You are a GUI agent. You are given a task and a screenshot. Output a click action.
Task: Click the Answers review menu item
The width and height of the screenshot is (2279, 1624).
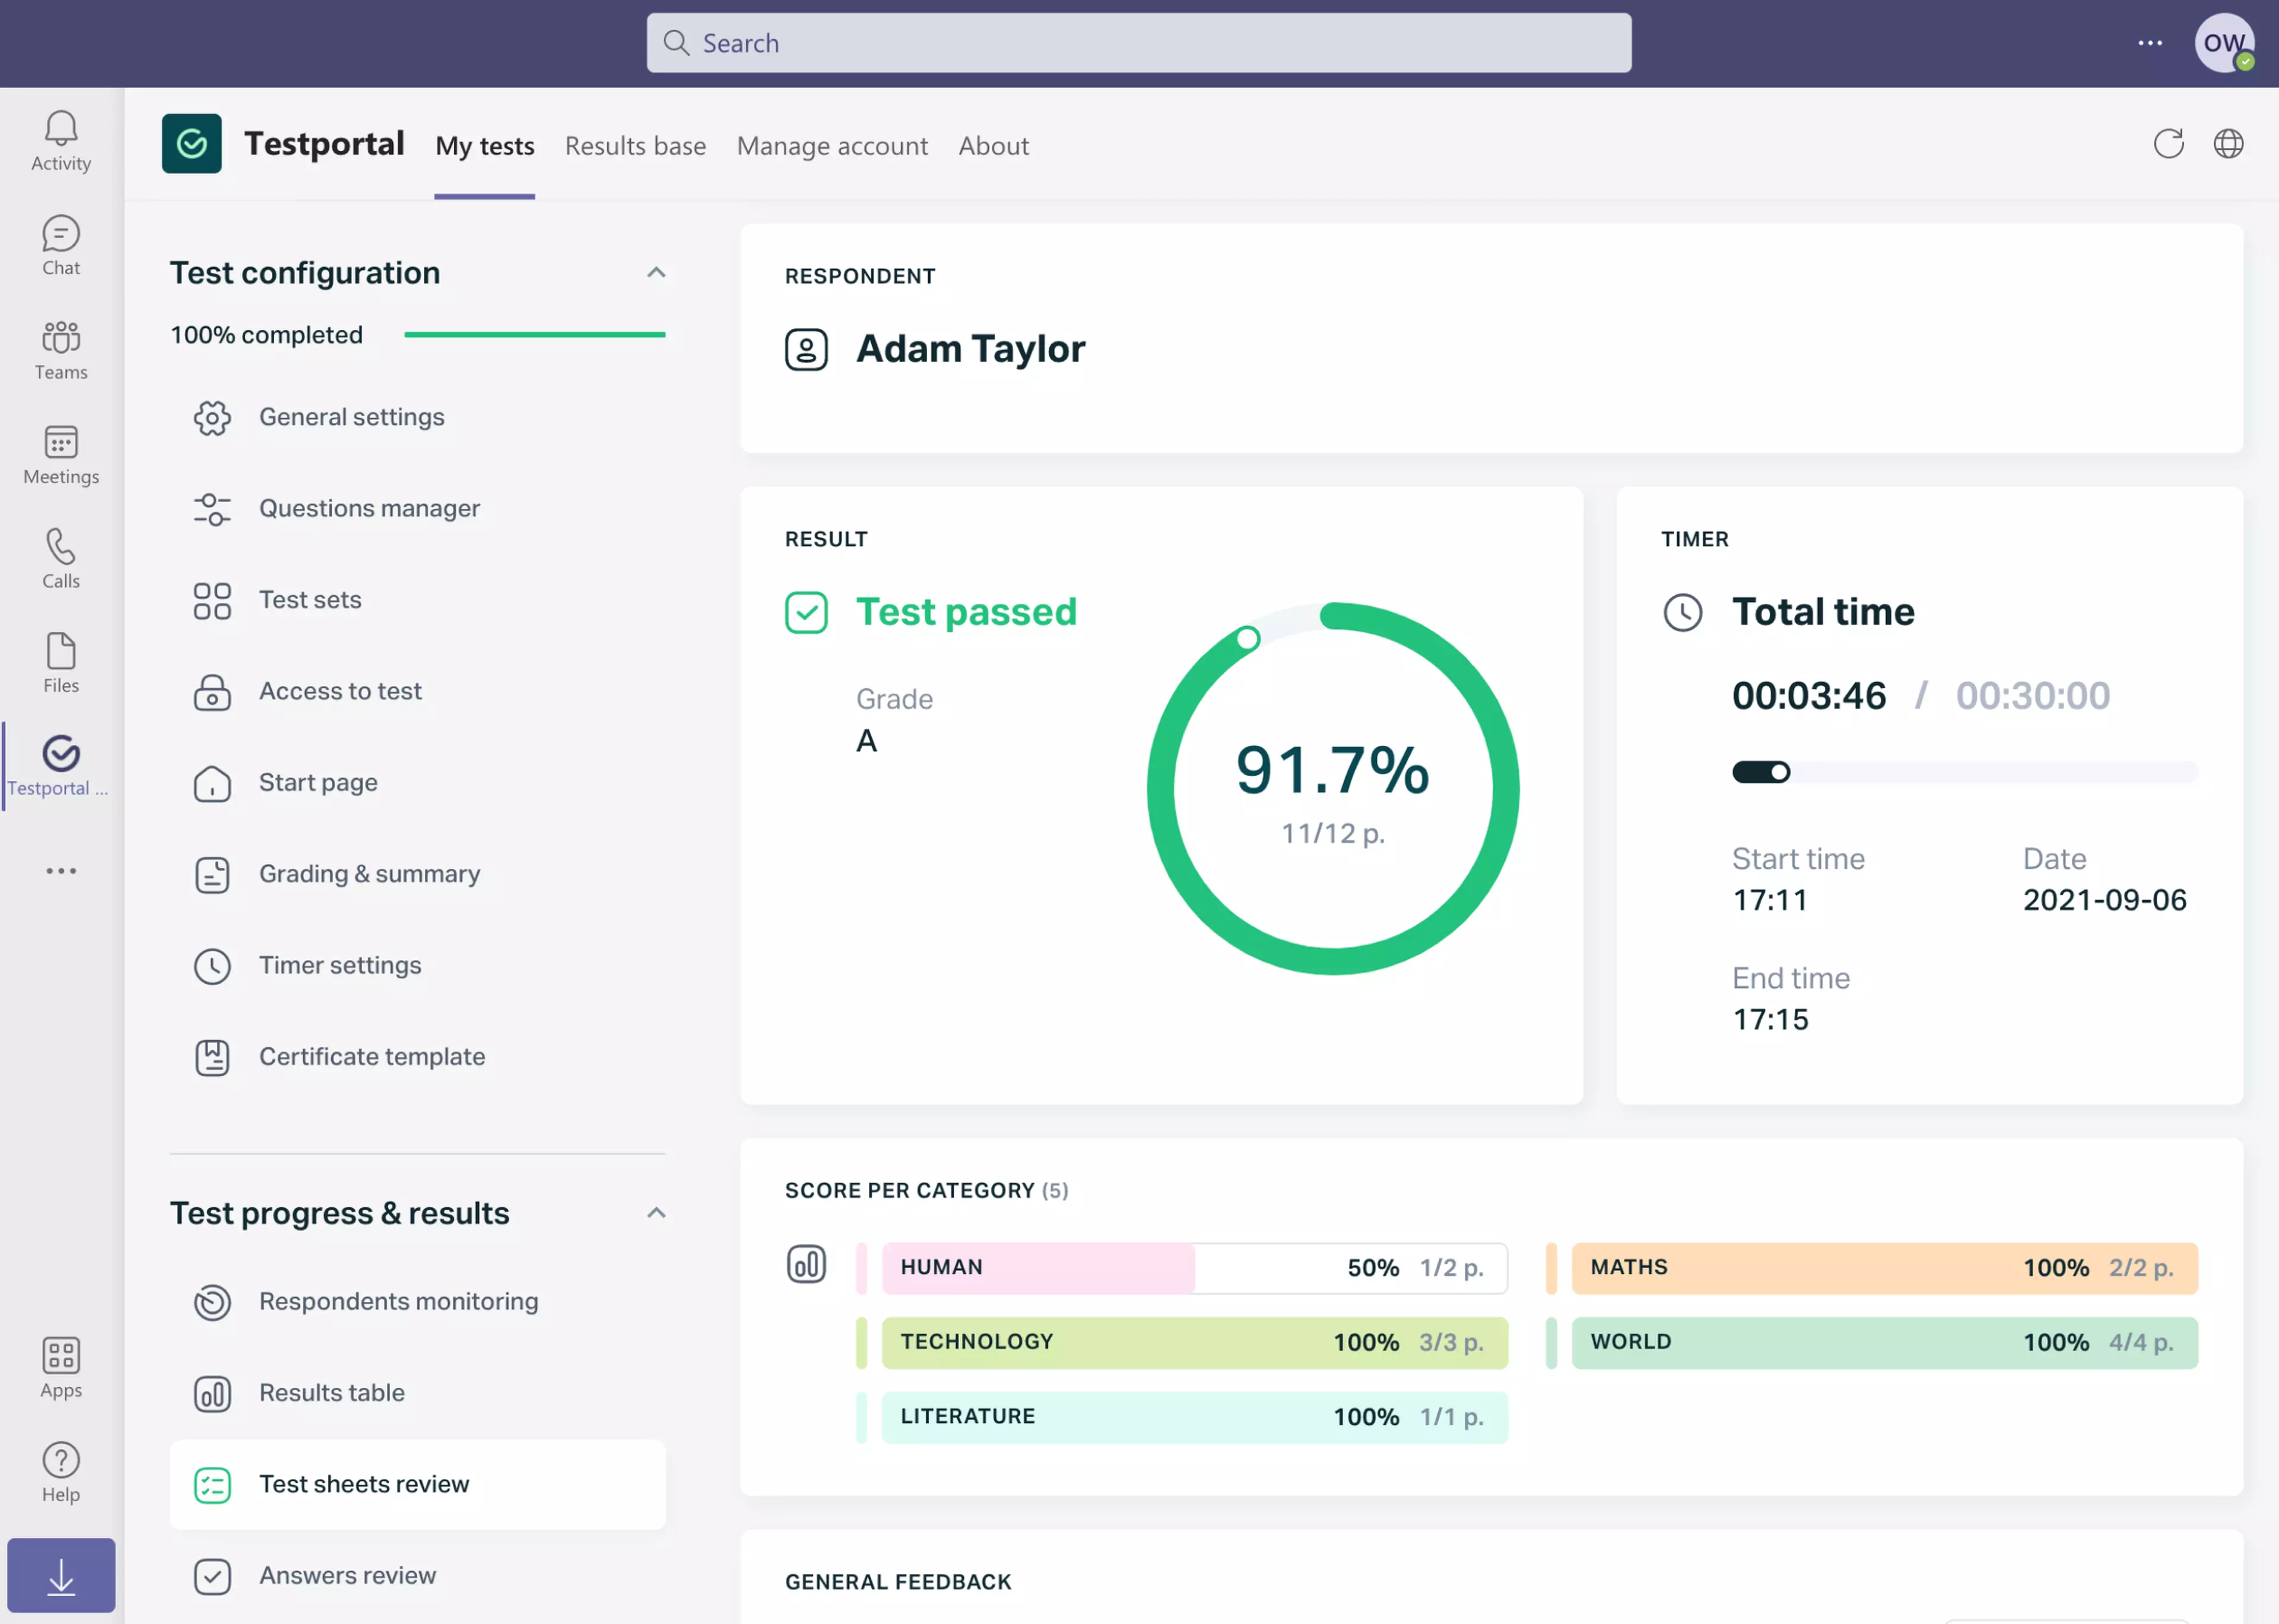[x=346, y=1573]
